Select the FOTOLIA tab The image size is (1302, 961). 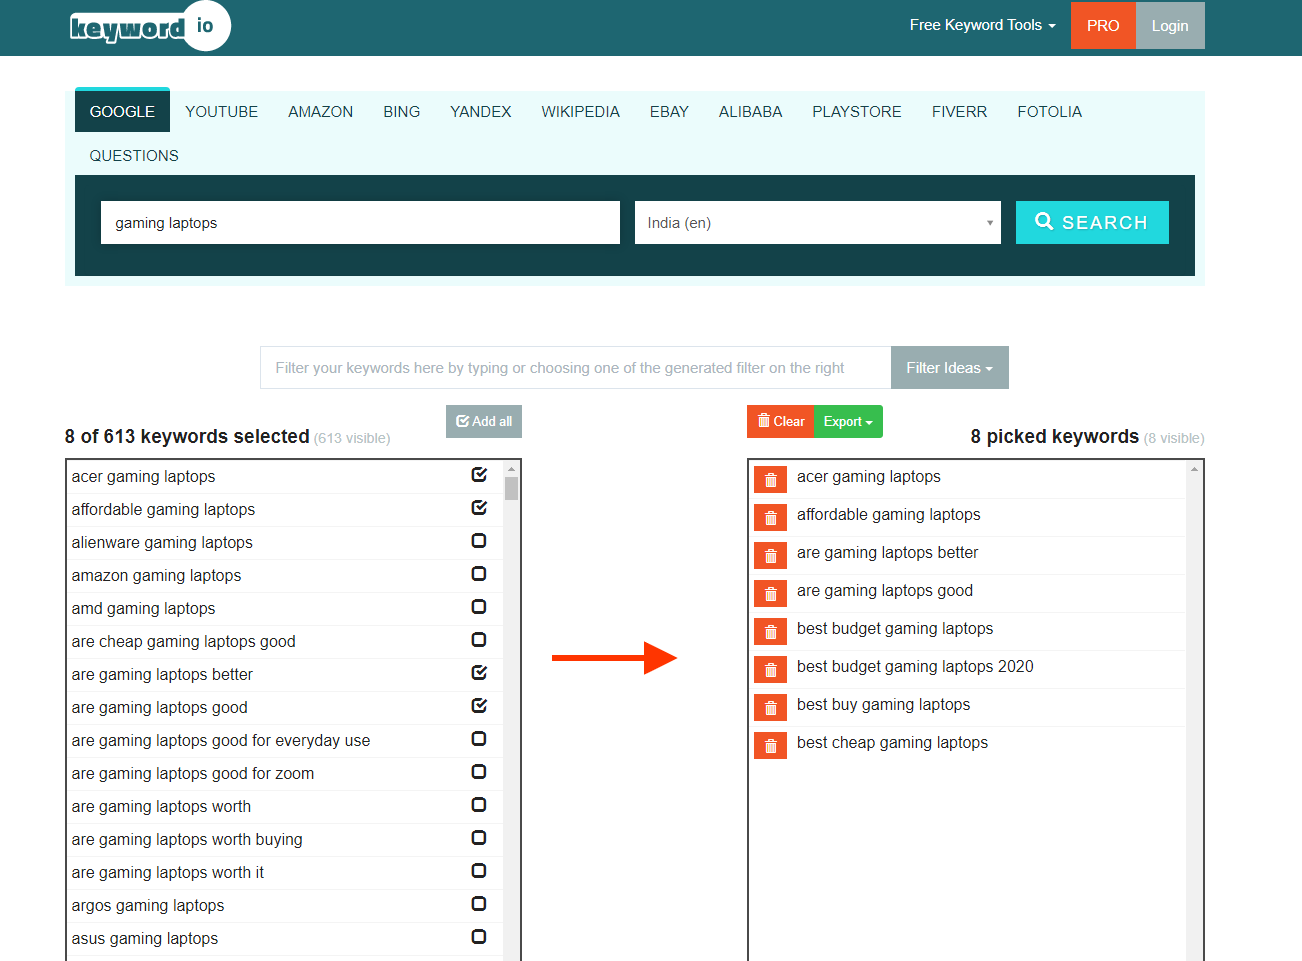(x=1049, y=112)
